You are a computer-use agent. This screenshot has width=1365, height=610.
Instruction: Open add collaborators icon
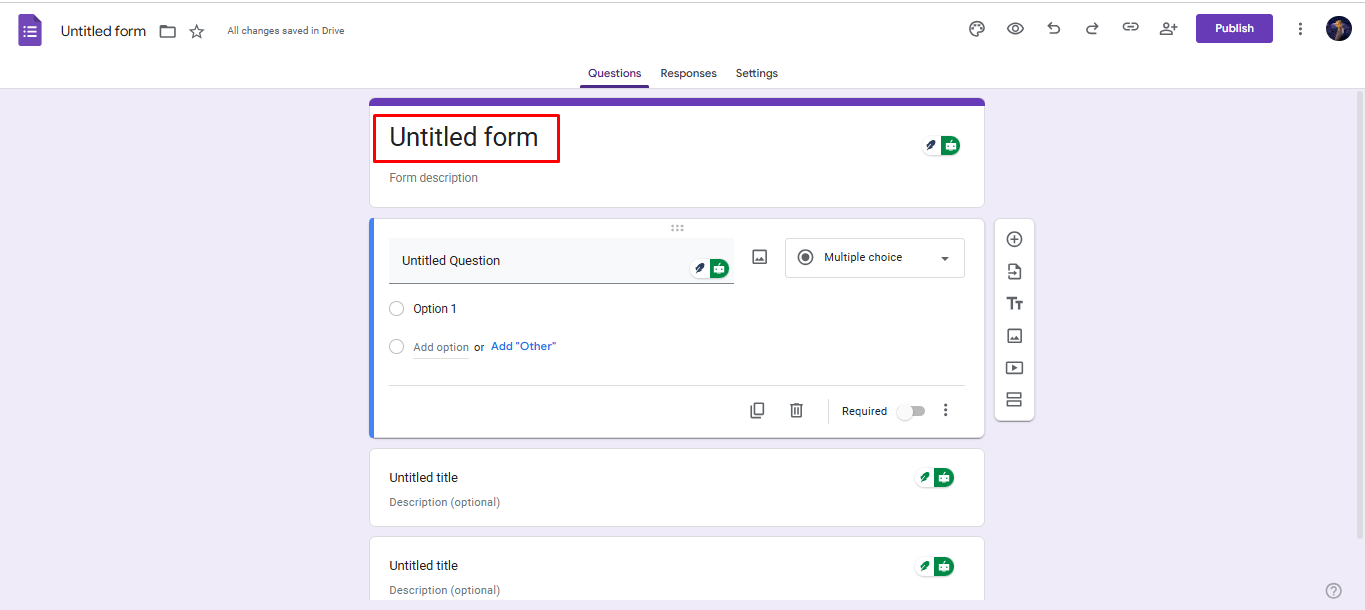point(1168,29)
